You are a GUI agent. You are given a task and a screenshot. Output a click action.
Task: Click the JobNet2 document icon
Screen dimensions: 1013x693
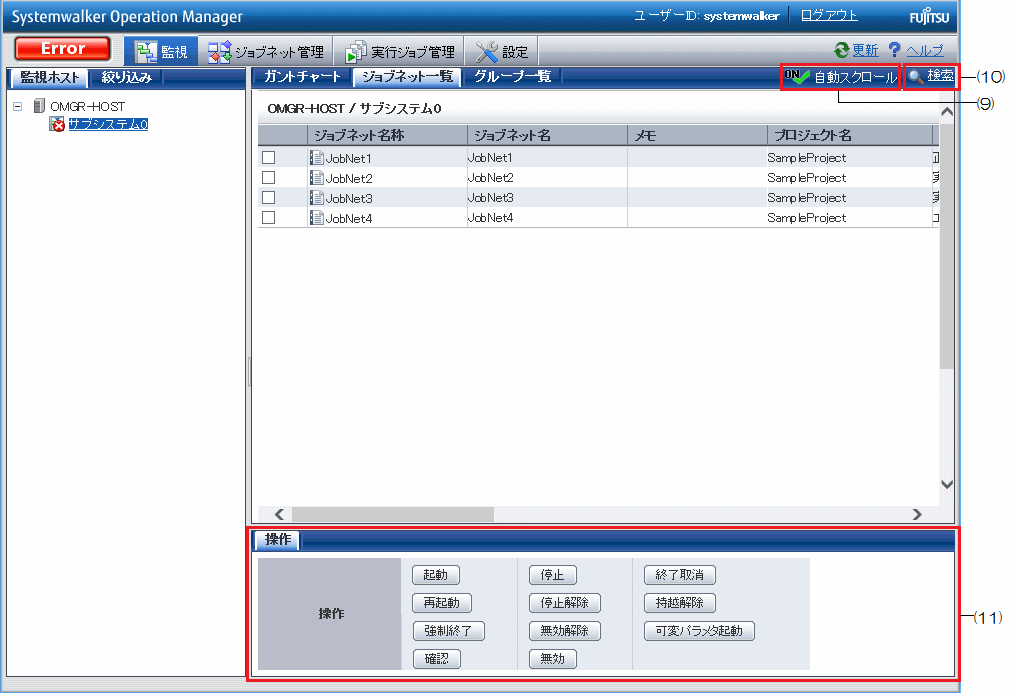(x=317, y=178)
